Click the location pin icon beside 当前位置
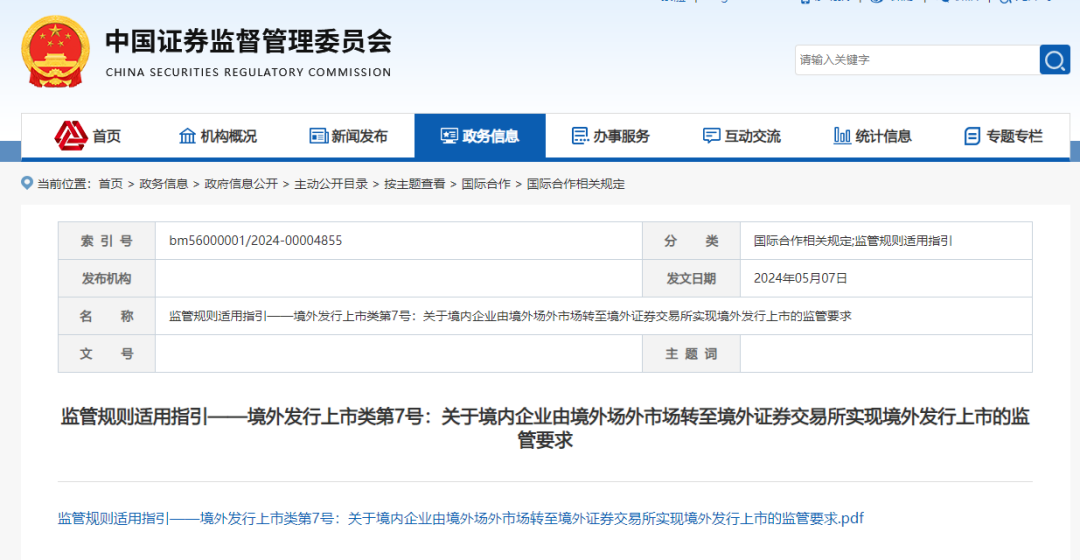 pyautogui.click(x=27, y=183)
